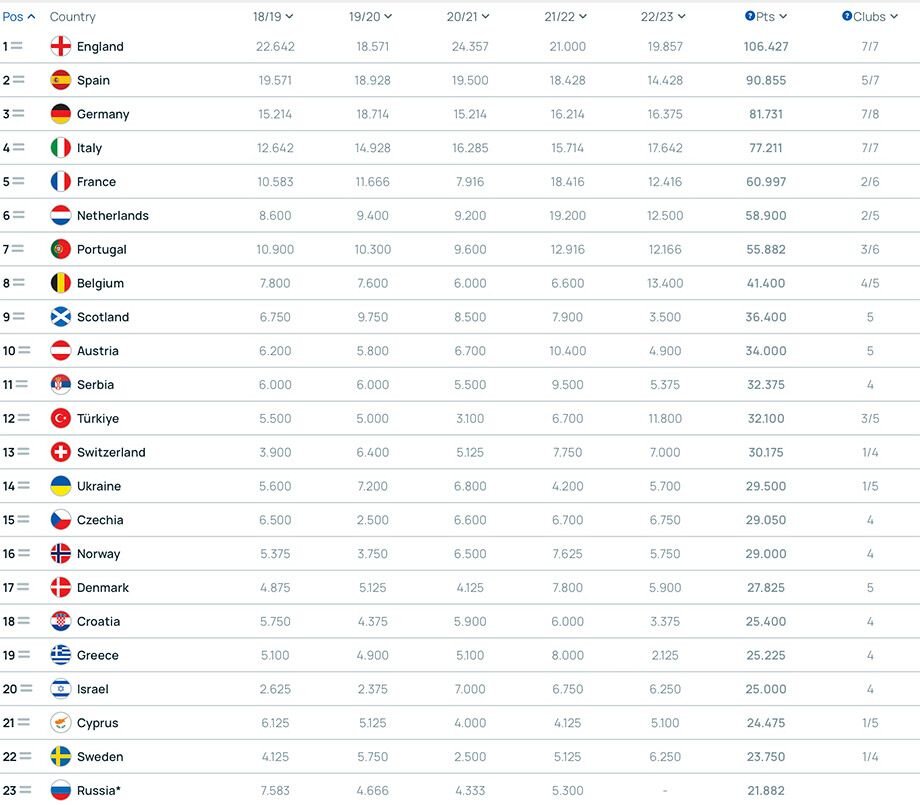920x805 pixels.
Task: Click the Country column header
Action: (x=72, y=16)
